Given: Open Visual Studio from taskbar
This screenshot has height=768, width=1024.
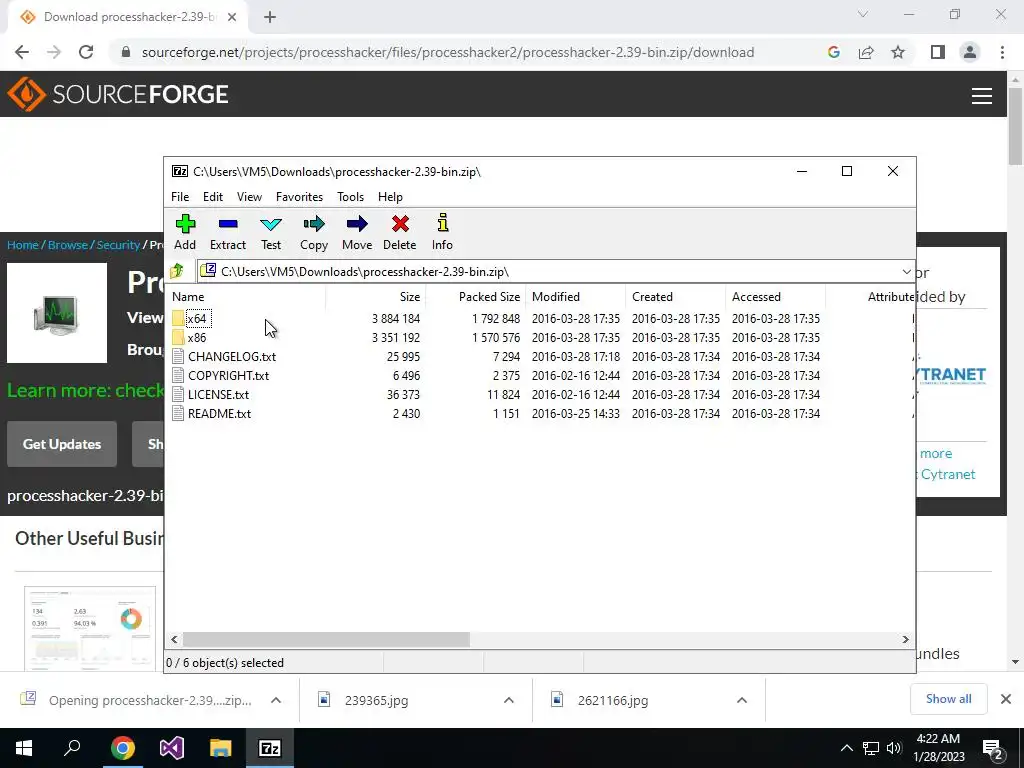Looking at the screenshot, I should pyautogui.click(x=171, y=748).
